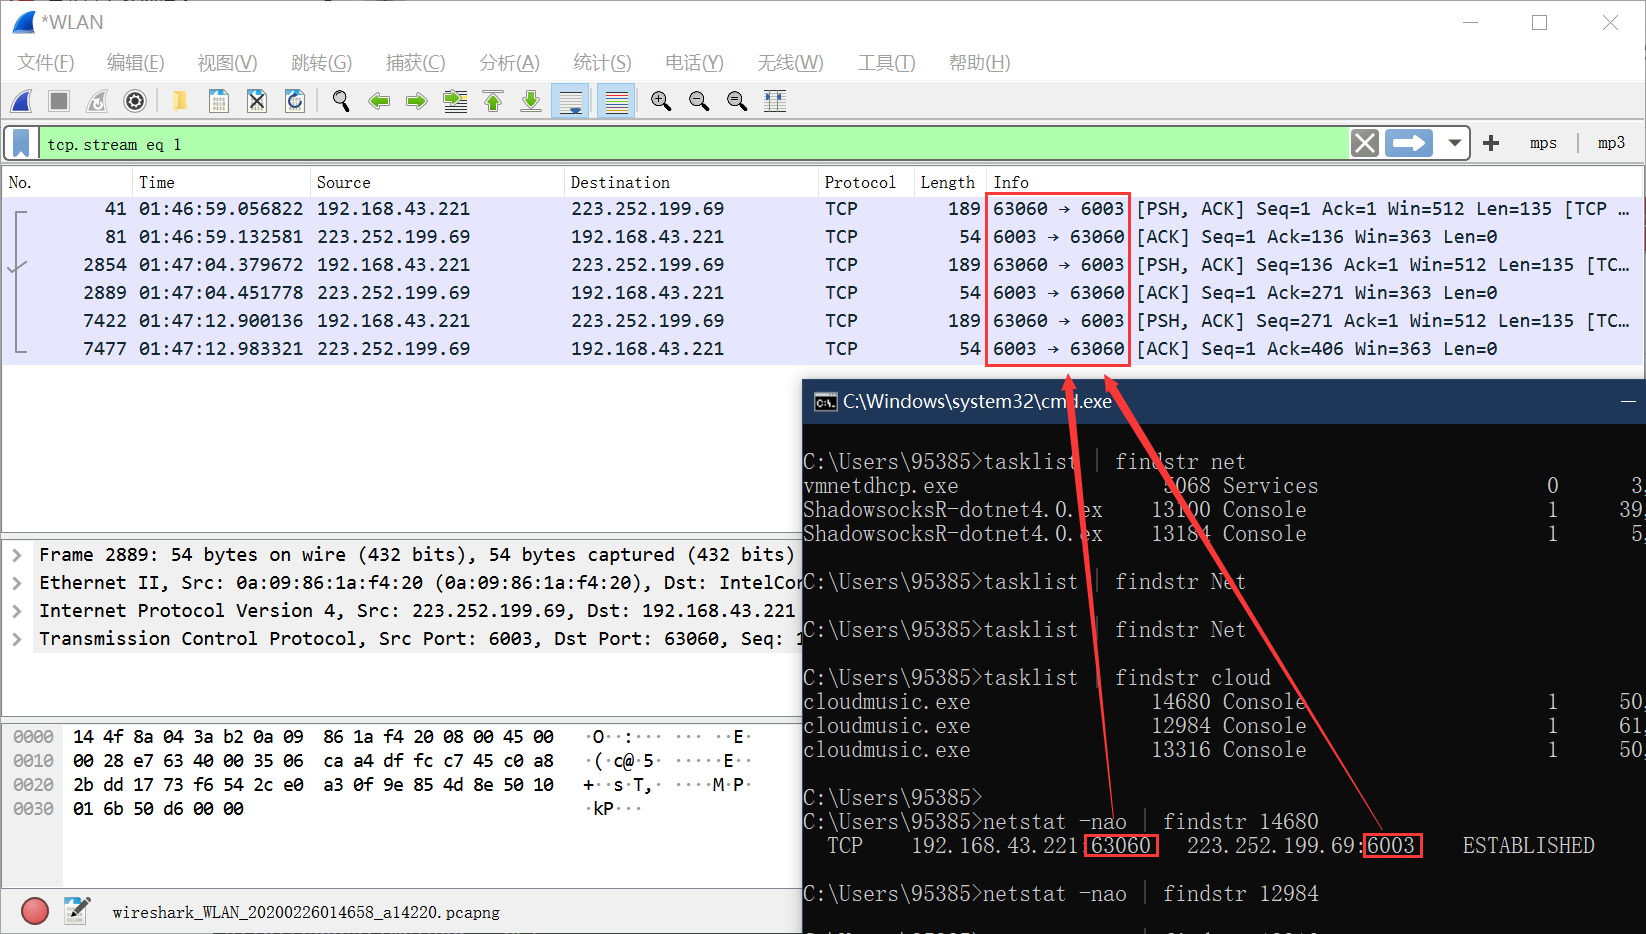Expand the Ethernet II layer
This screenshot has width=1646, height=934.
tap(17, 583)
